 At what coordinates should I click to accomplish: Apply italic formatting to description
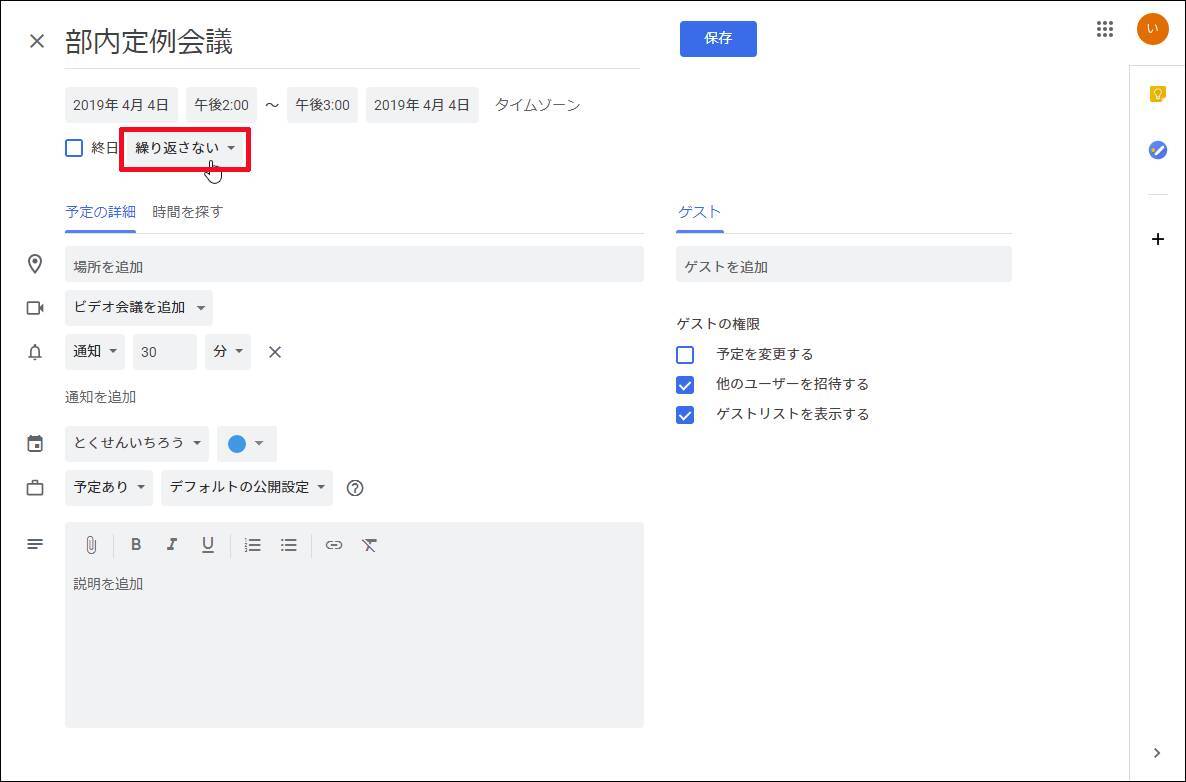(172, 545)
